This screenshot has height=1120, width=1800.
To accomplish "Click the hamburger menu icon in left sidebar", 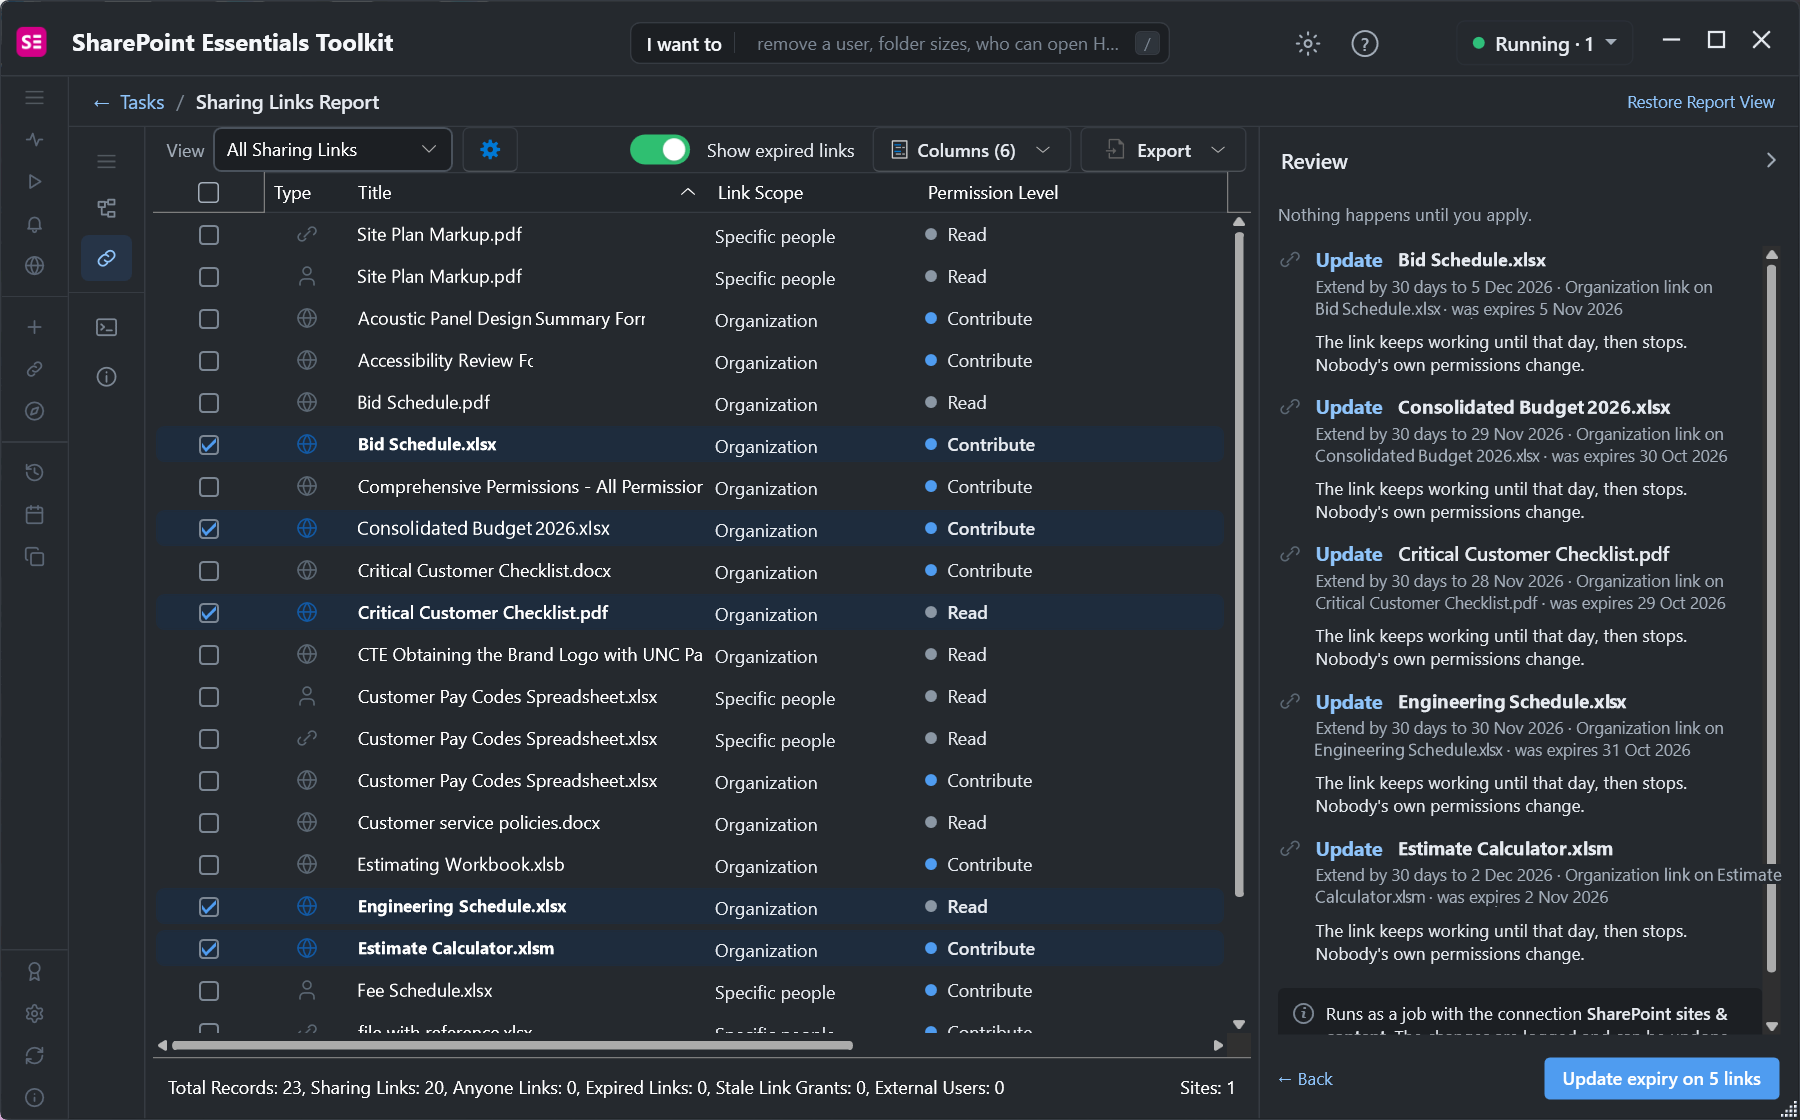I will [x=35, y=98].
